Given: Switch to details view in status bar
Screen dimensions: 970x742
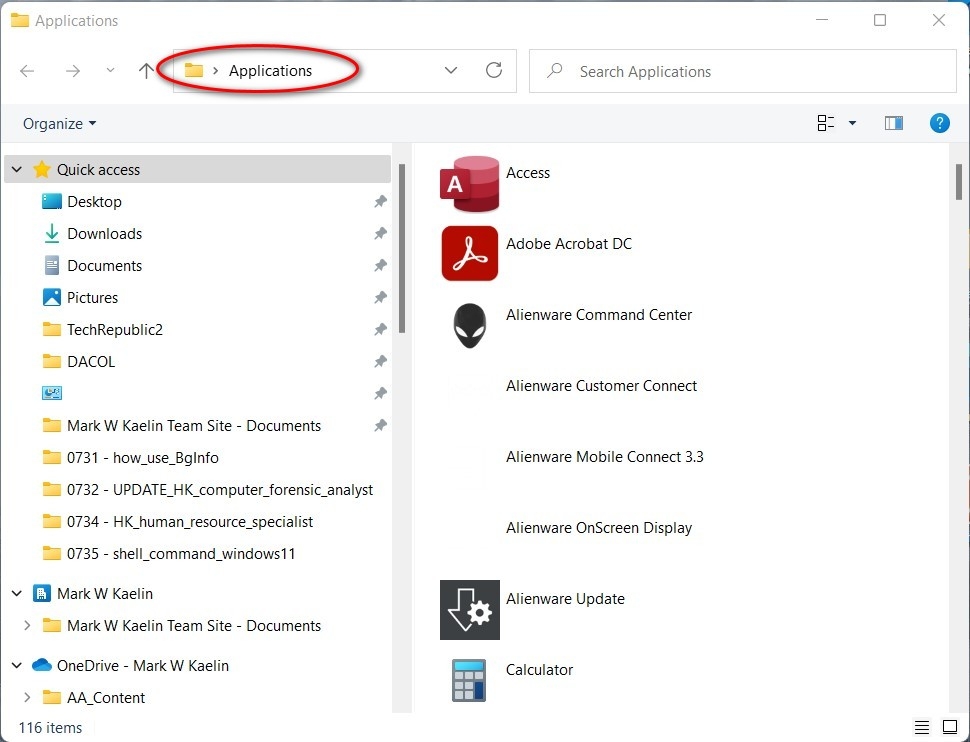Looking at the screenshot, I should [921, 727].
